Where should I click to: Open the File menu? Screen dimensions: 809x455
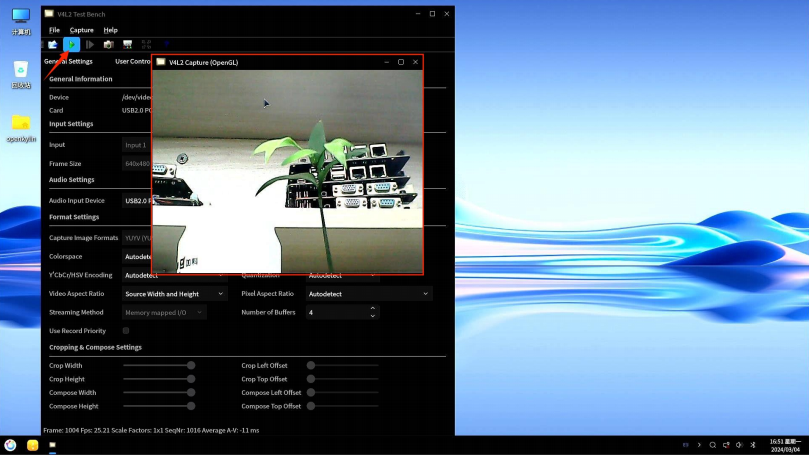point(54,30)
